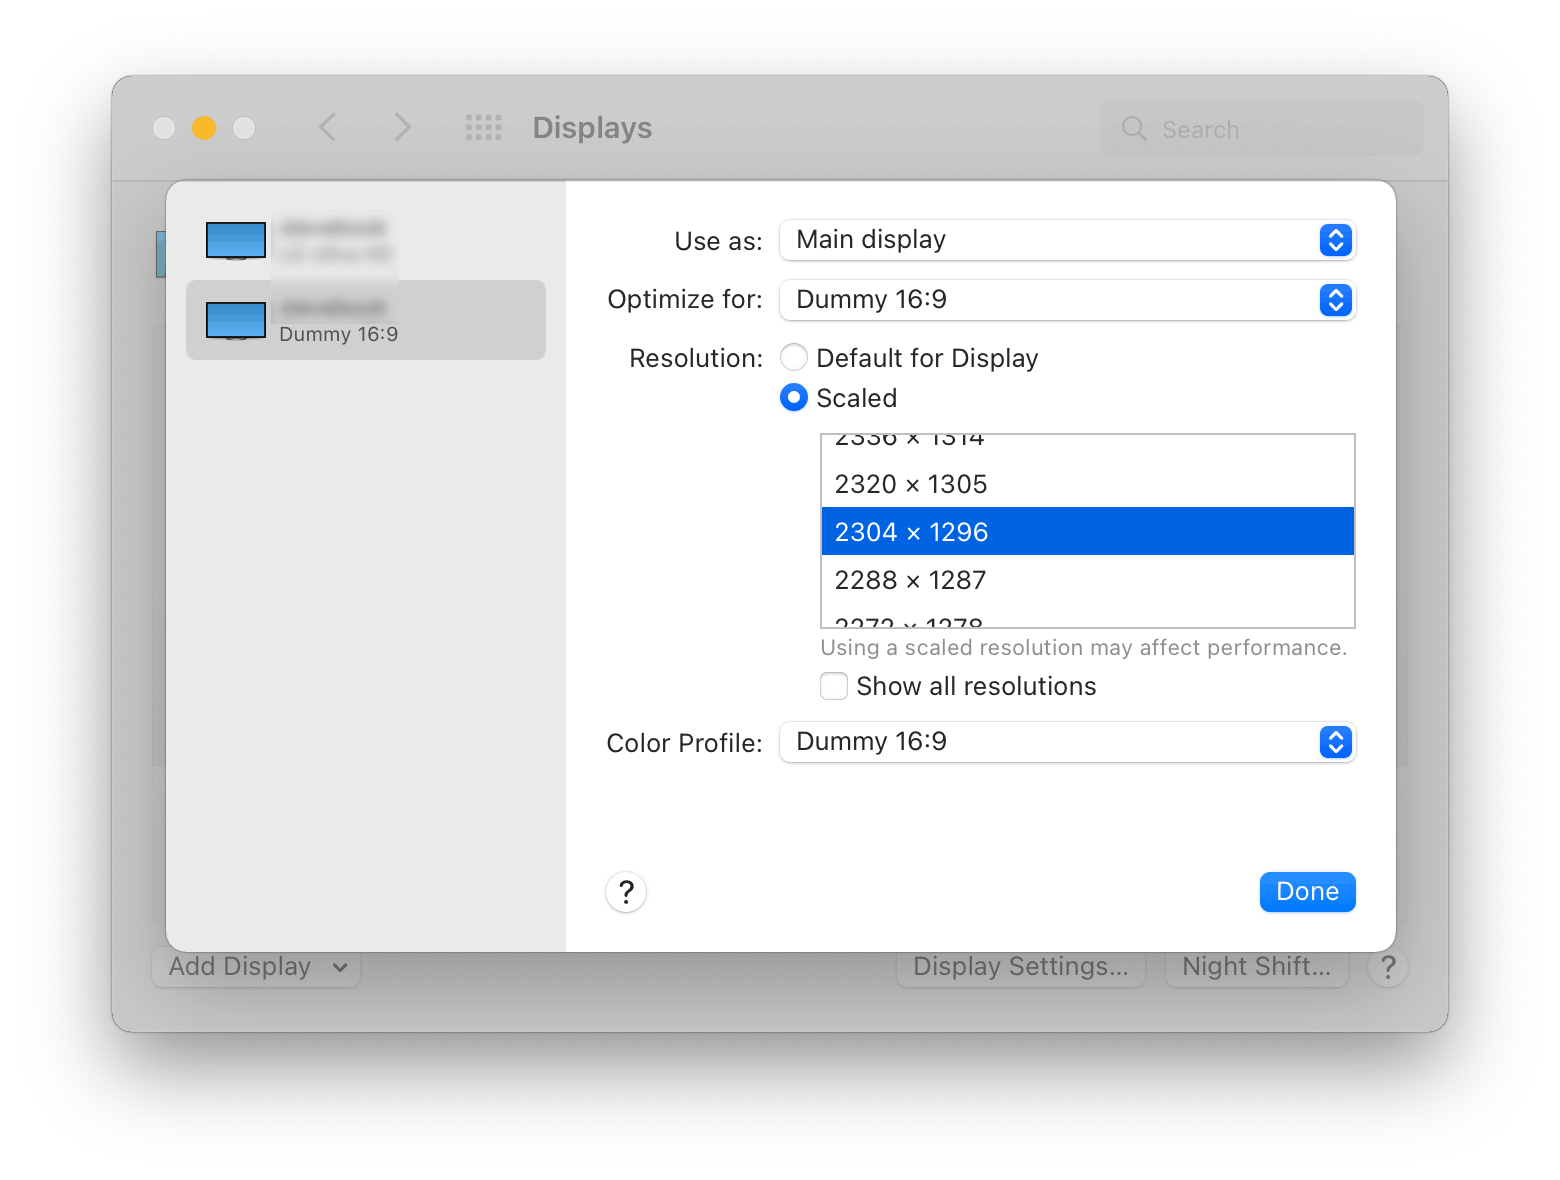Click the magnifier icon in Search field
The height and width of the screenshot is (1180, 1560).
pos(1134,128)
